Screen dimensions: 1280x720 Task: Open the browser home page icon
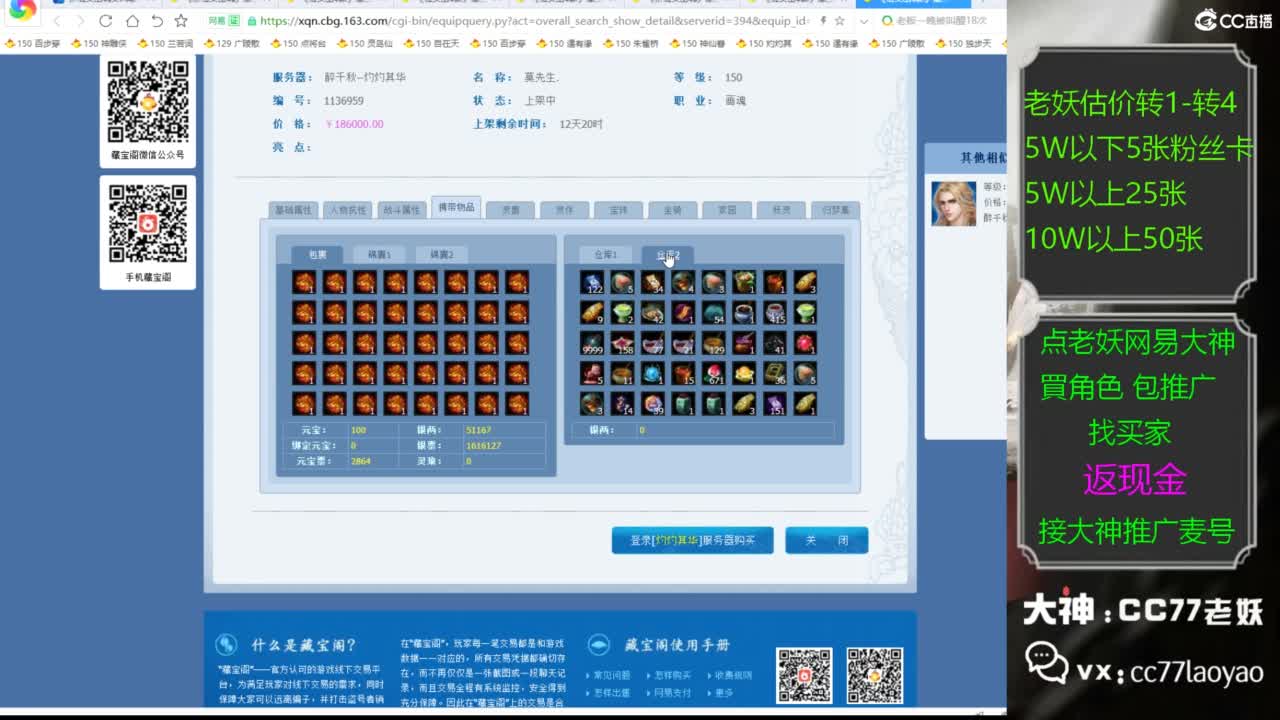(132, 20)
